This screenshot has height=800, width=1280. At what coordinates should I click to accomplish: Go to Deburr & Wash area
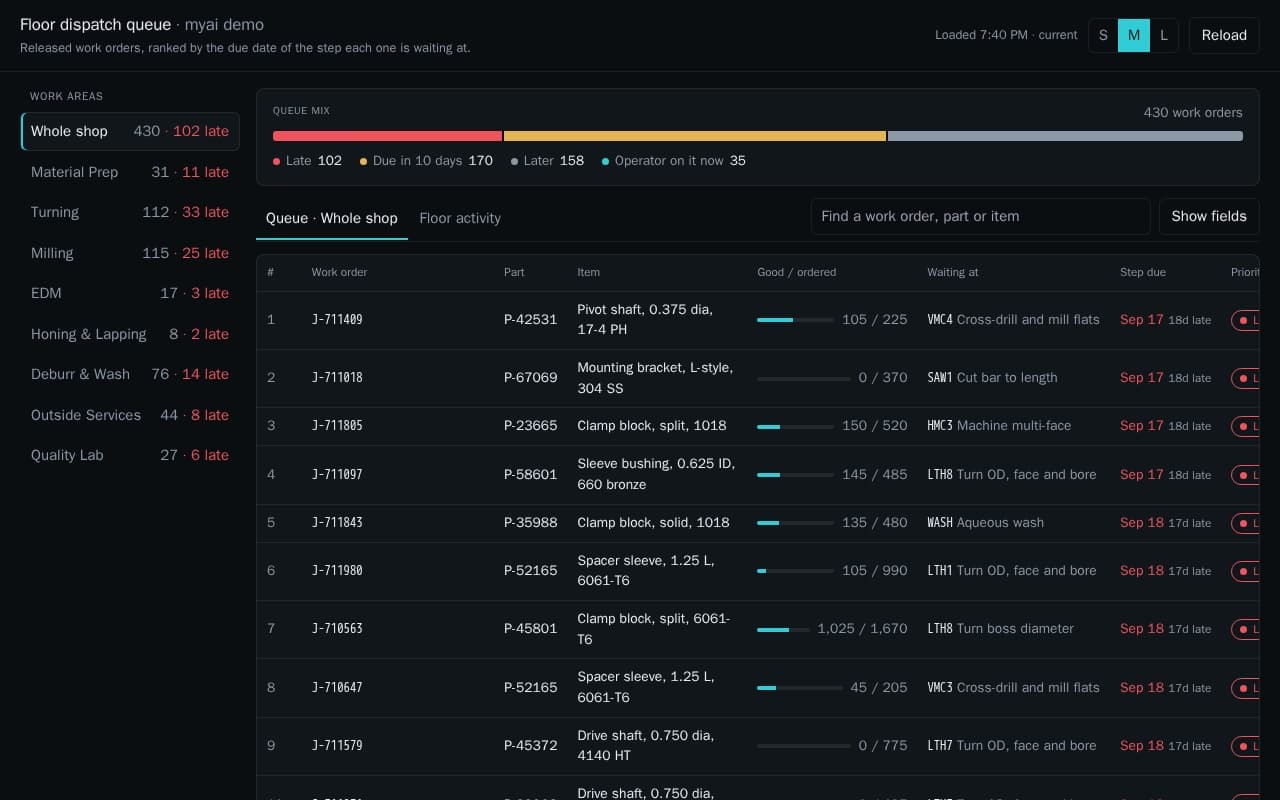click(x=130, y=374)
